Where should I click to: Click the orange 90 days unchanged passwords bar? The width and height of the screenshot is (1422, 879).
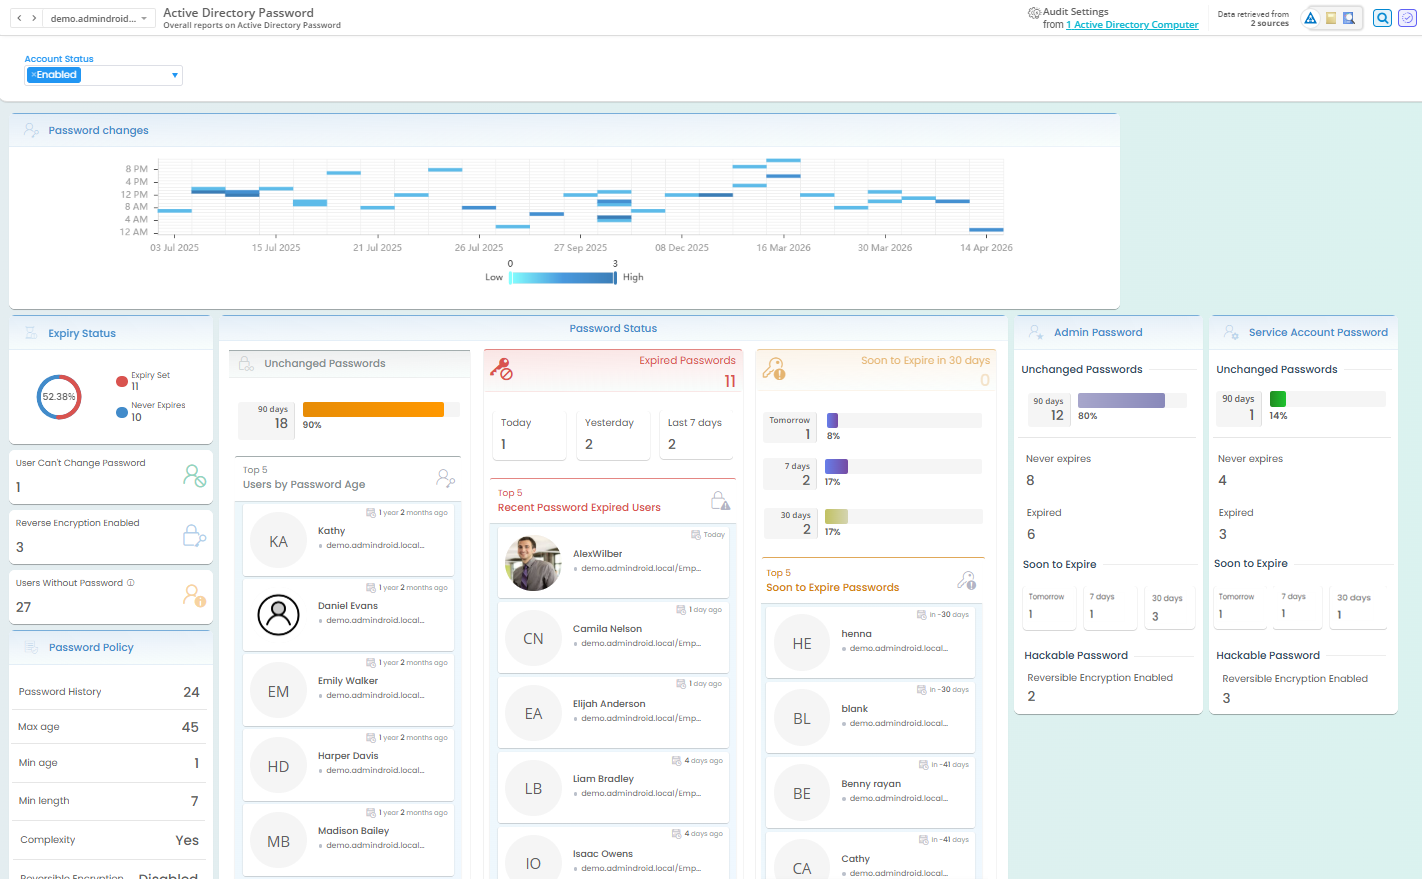point(373,409)
